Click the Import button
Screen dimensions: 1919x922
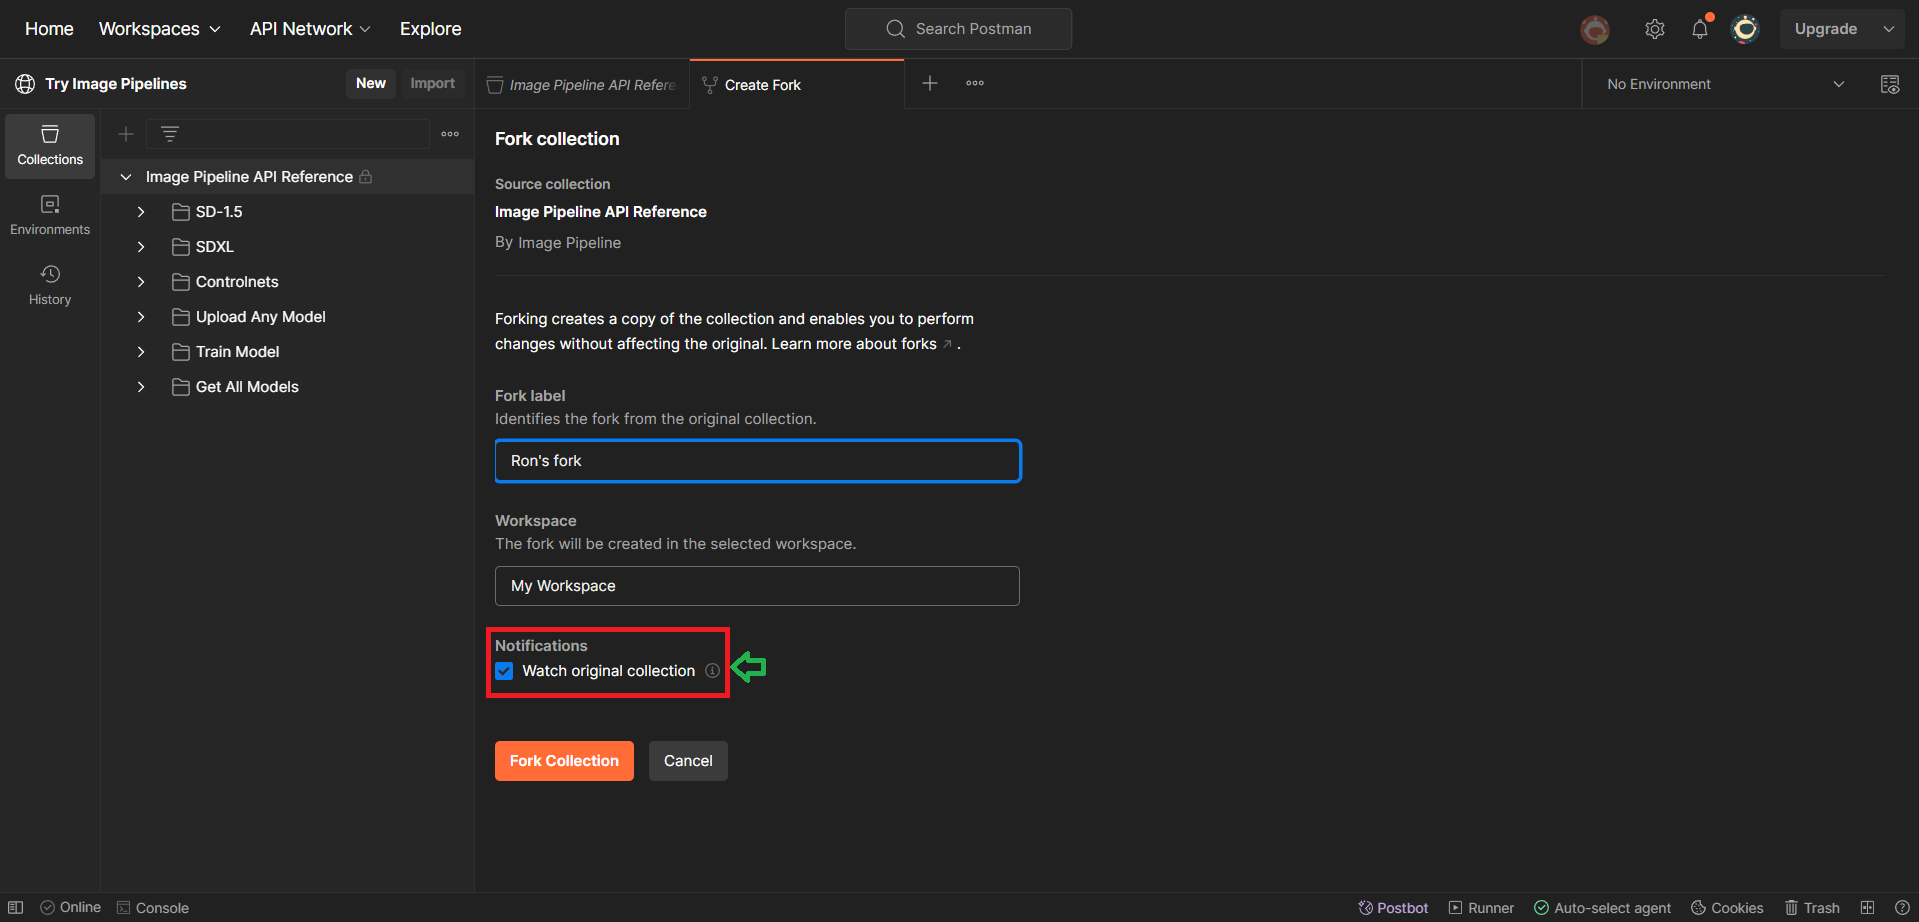point(432,84)
